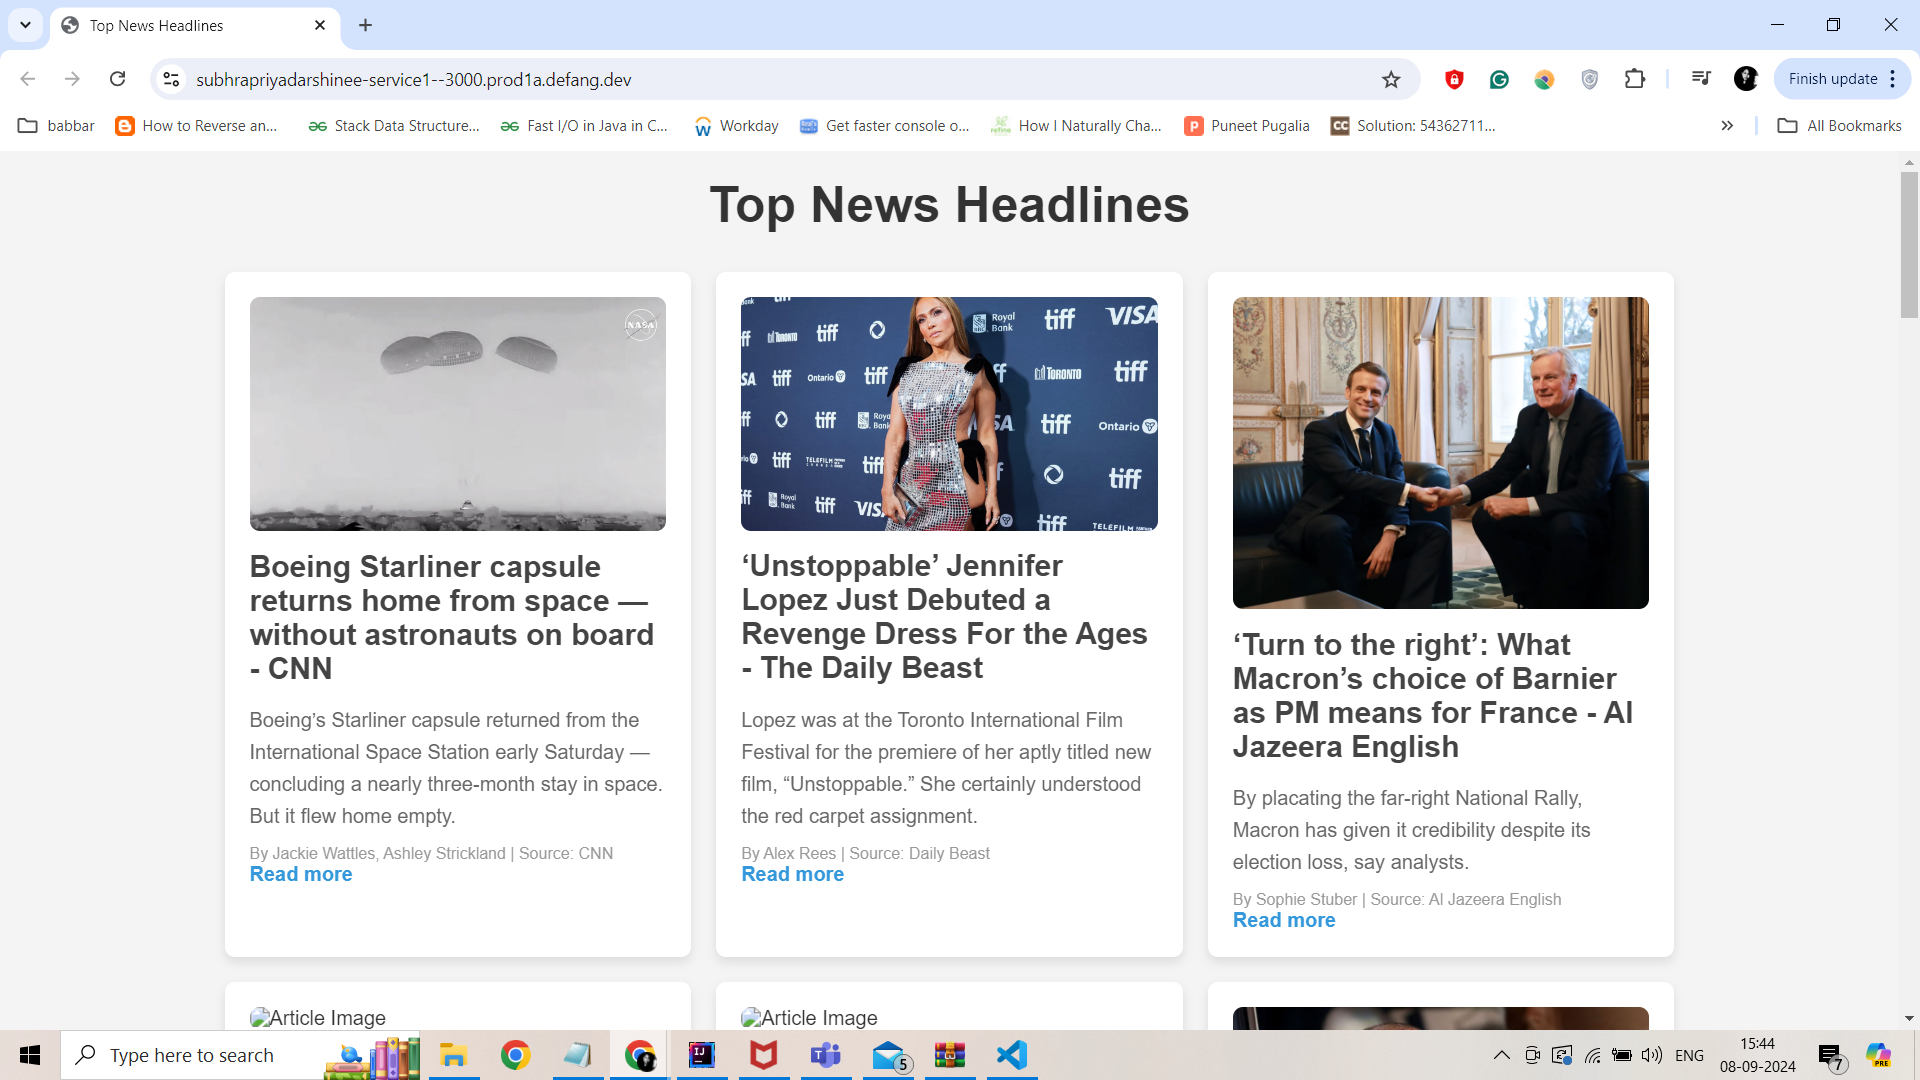Screen dimensions: 1920x1080
Task: Click the Finish update button
Action: (x=1835, y=78)
